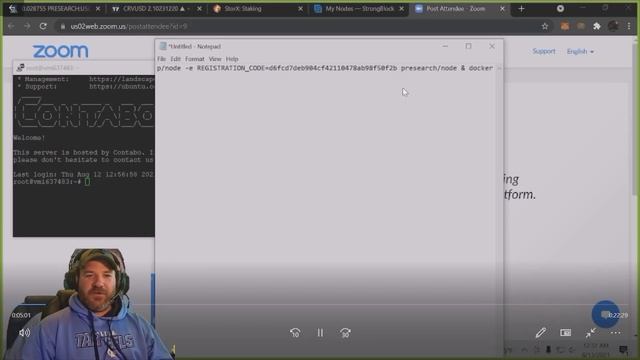Switch to the StorX Staking tab
This screenshot has height=360, width=640.
pos(257,9)
